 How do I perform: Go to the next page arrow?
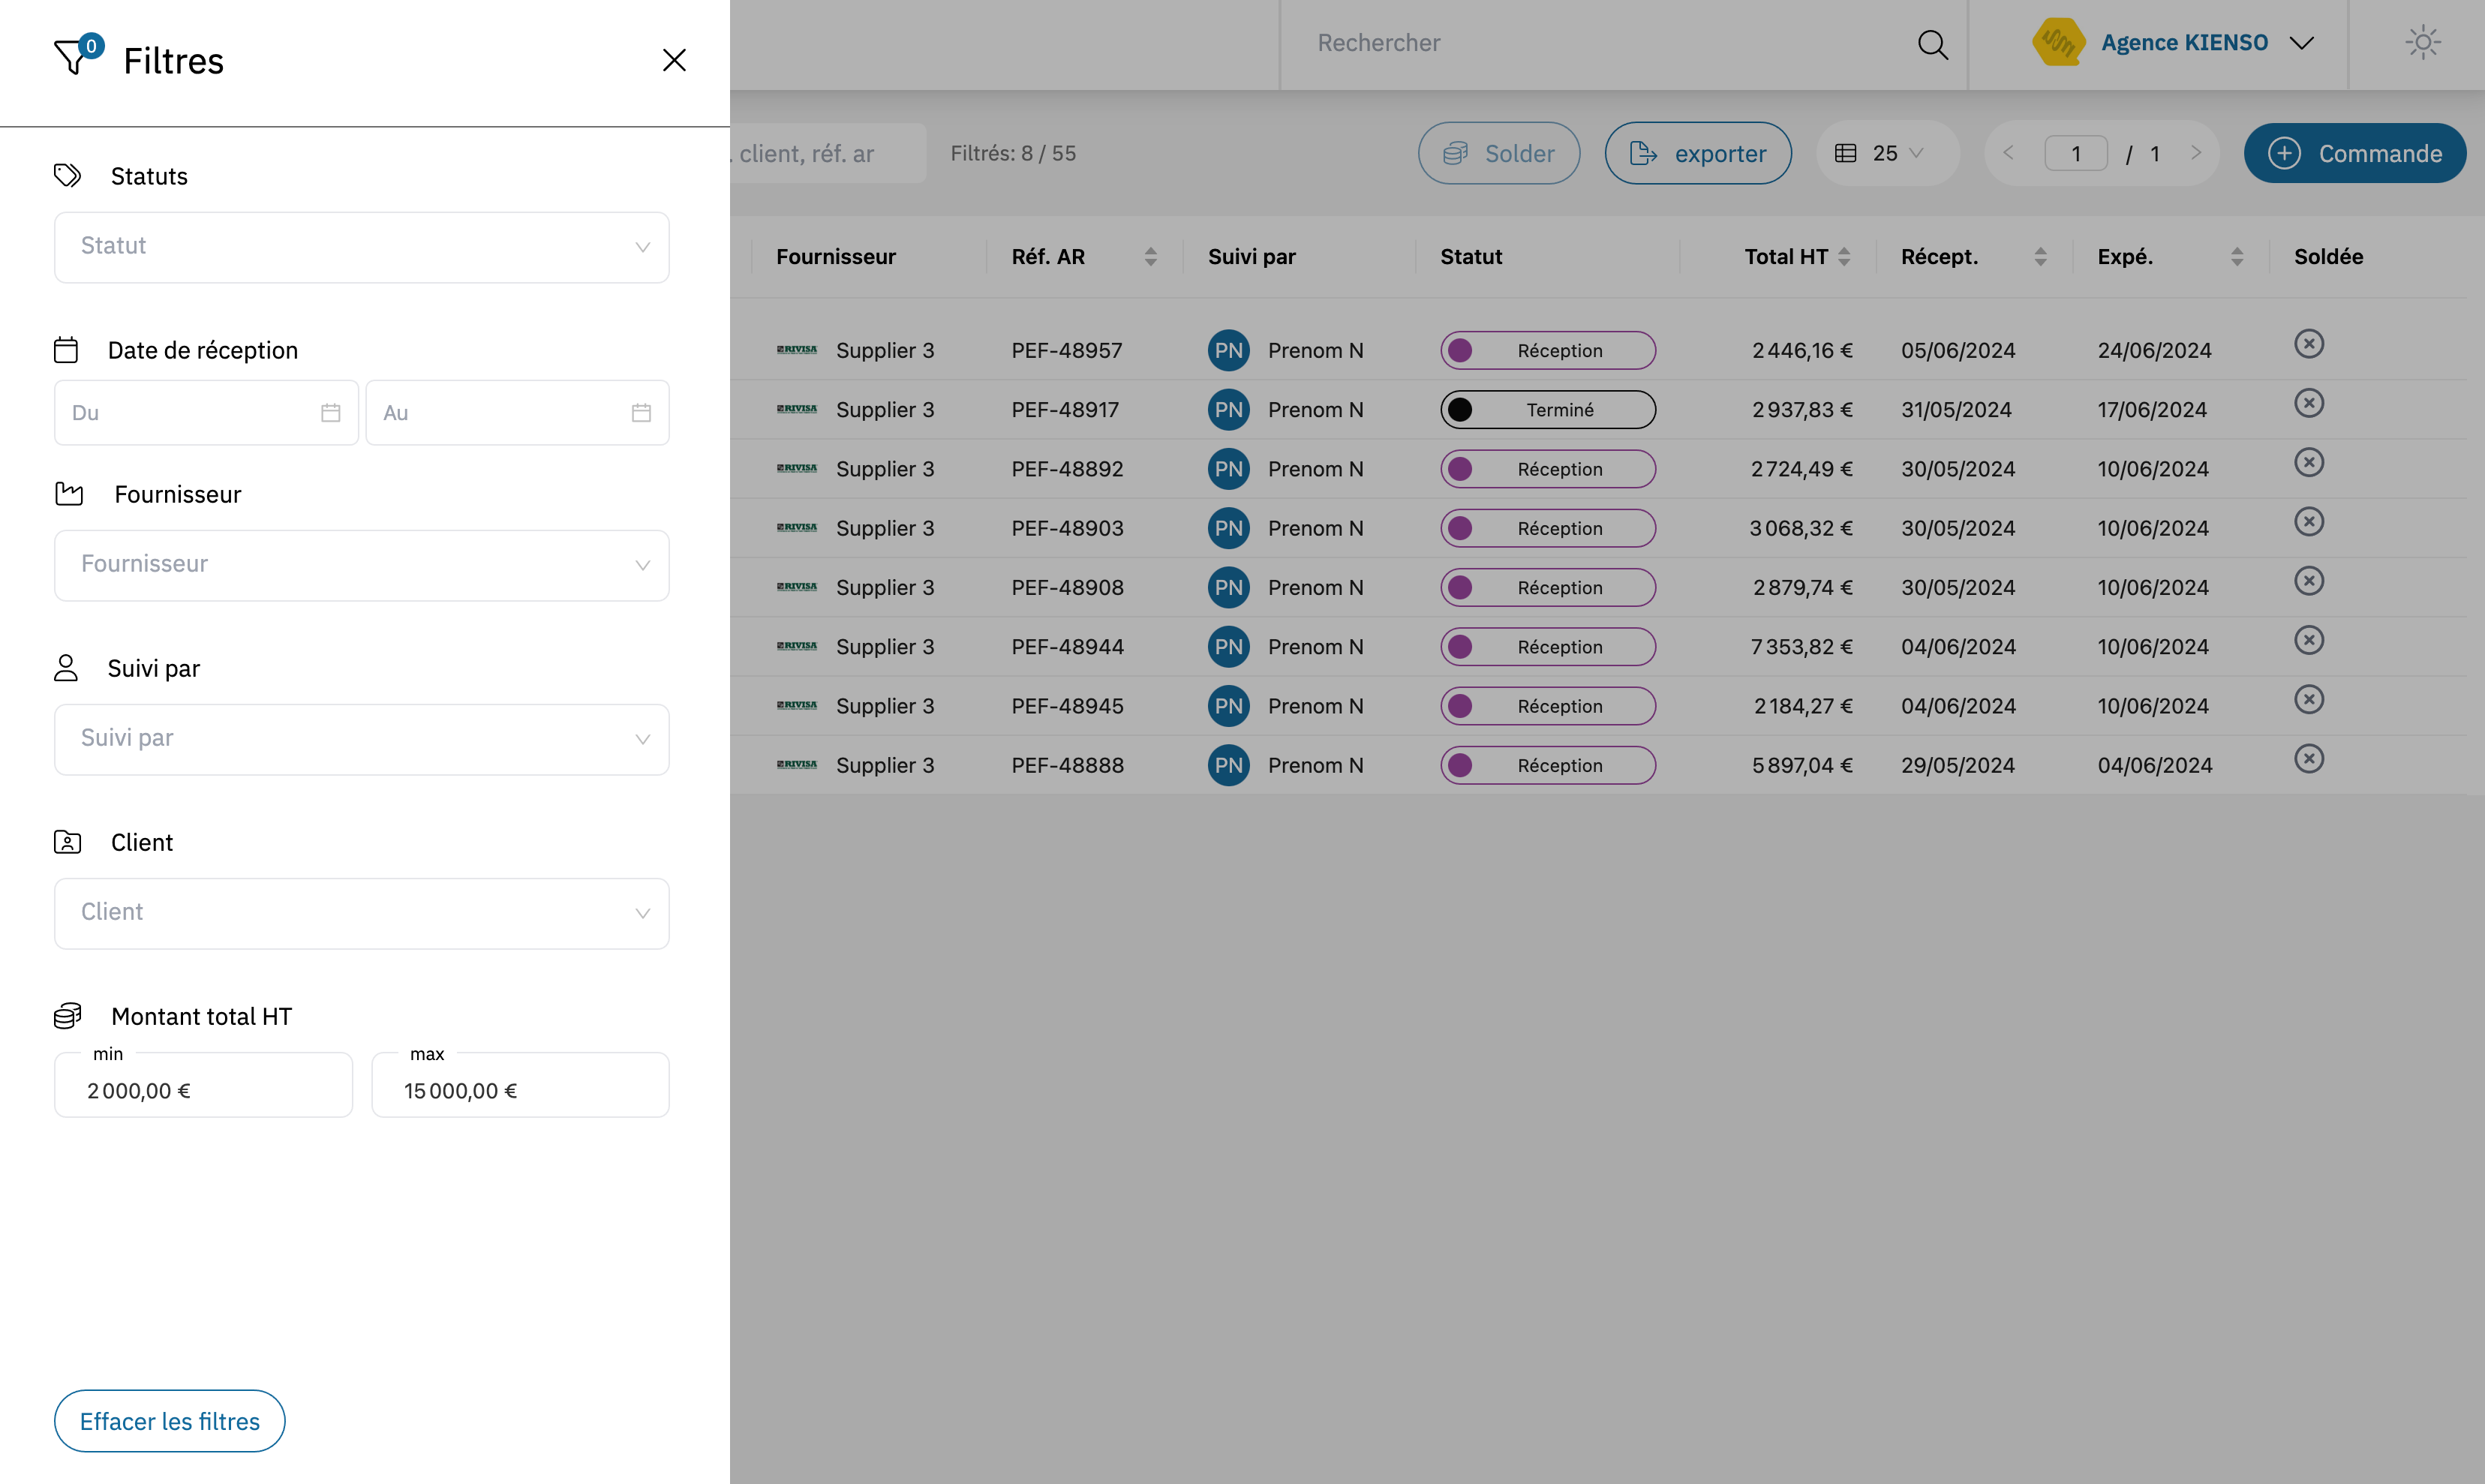pos(2196,153)
